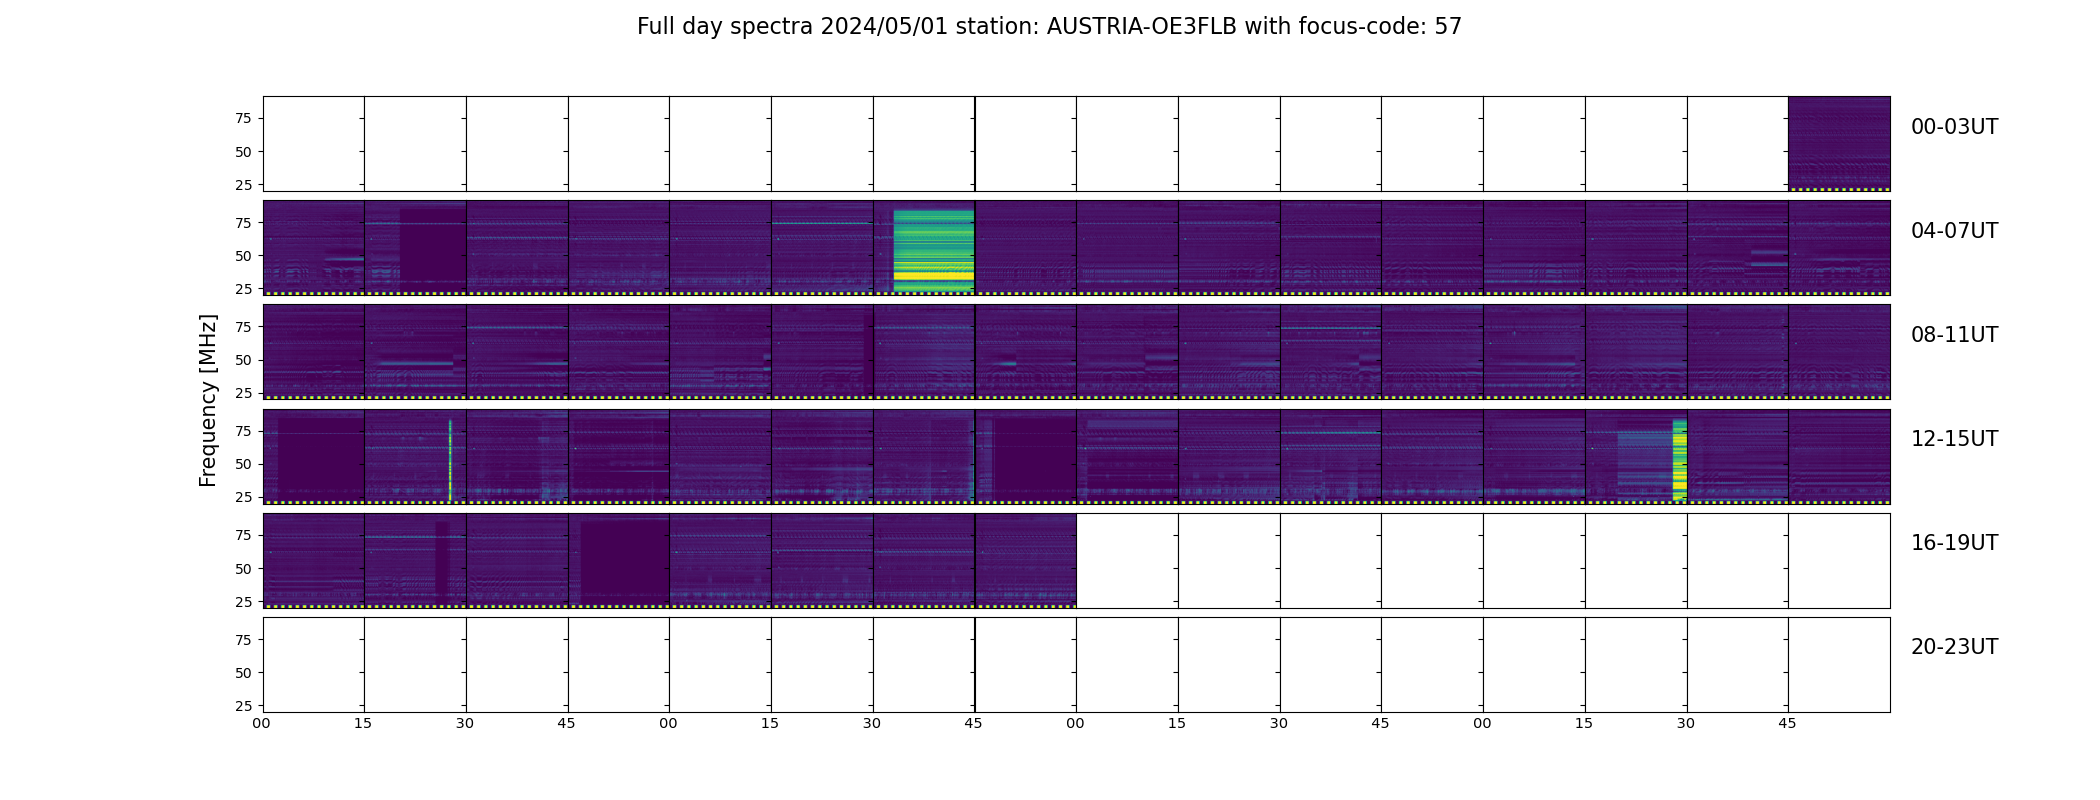This screenshot has height=800, width=2100.
Task: Click the 50 tick label of the 08-11UT row
Action: 243,360
